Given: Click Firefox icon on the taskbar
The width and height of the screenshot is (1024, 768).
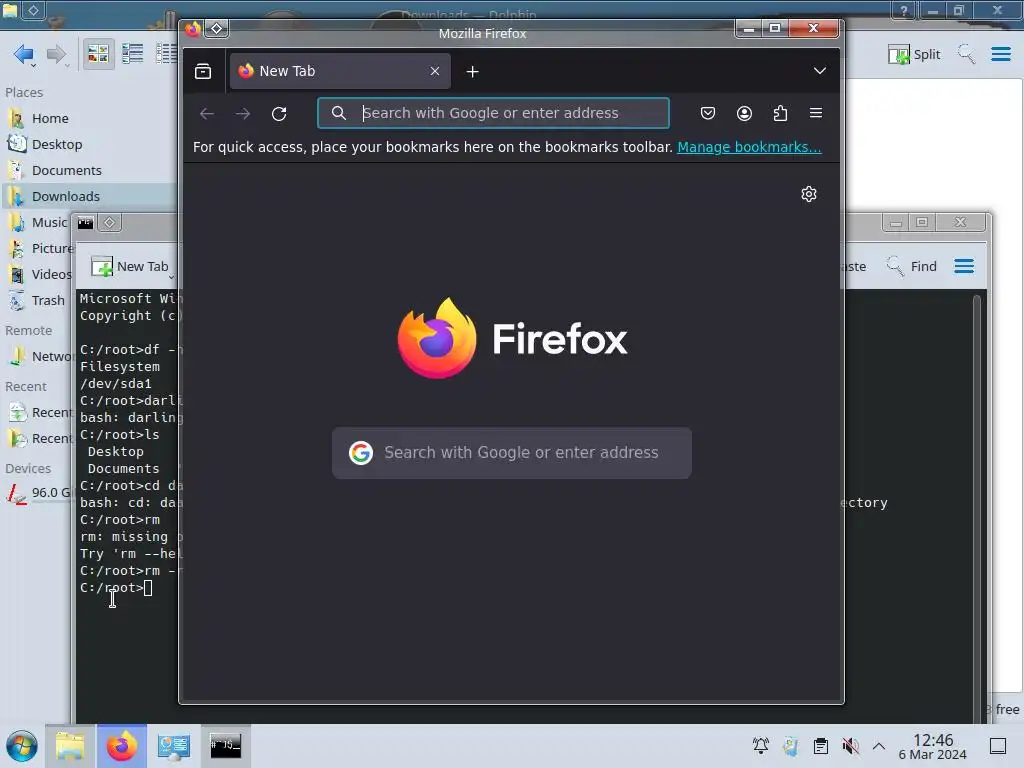Looking at the screenshot, I should point(122,746).
